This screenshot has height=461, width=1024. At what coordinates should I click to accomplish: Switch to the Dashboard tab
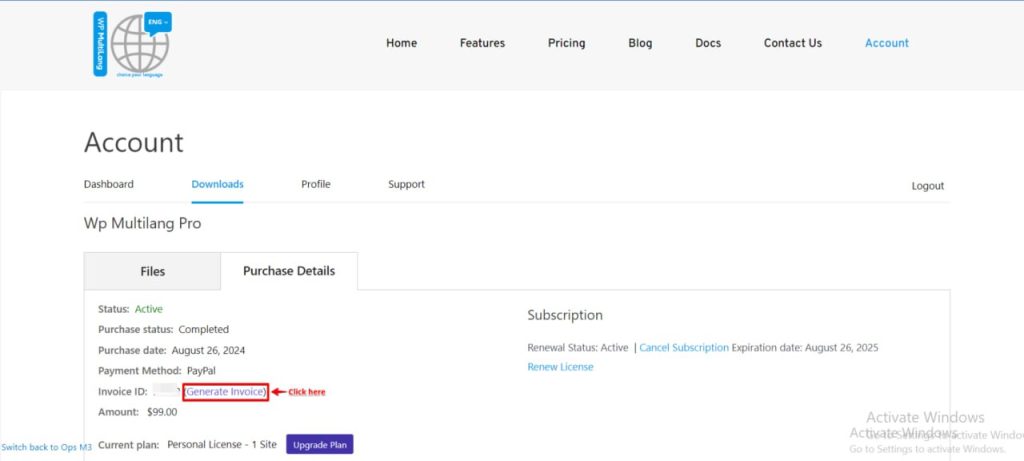tap(108, 184)
